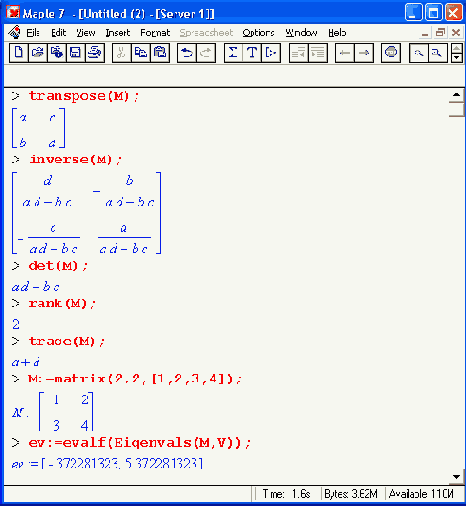
Task: Undo the last operation
Action: pyautogui.click(x=187, y=53)
